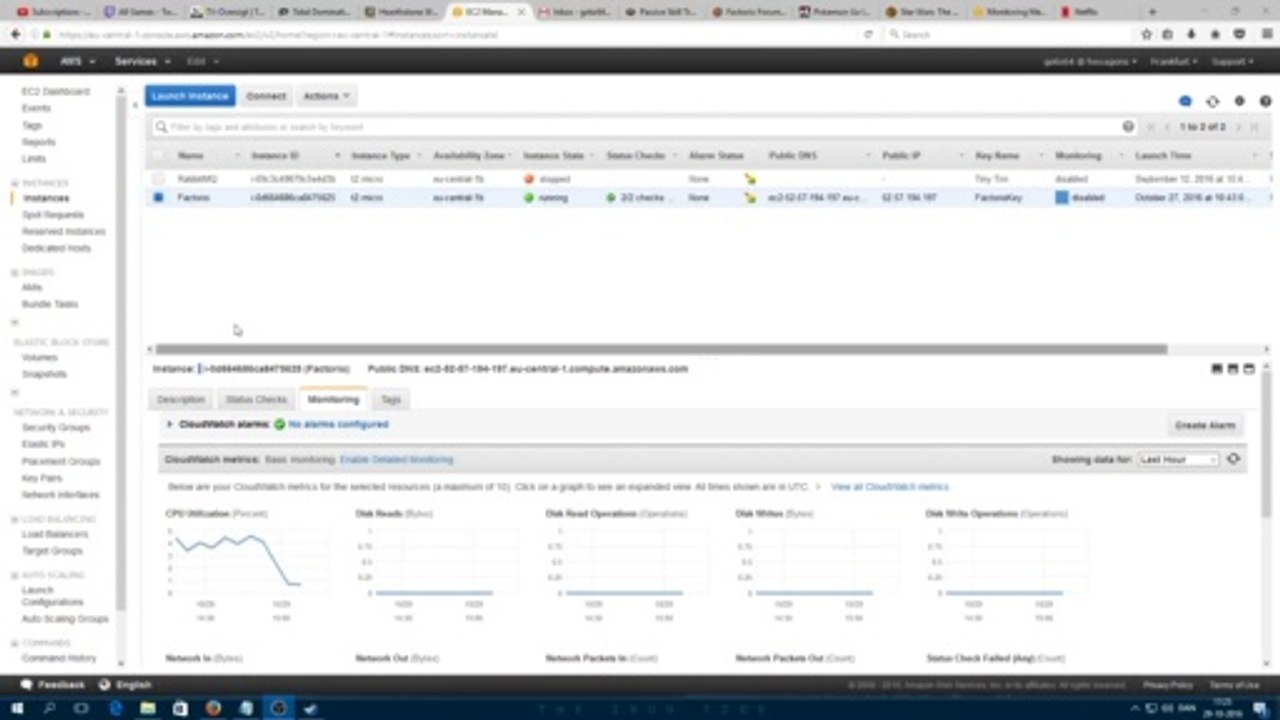Click No alarms configured link

tap(338, 424)
